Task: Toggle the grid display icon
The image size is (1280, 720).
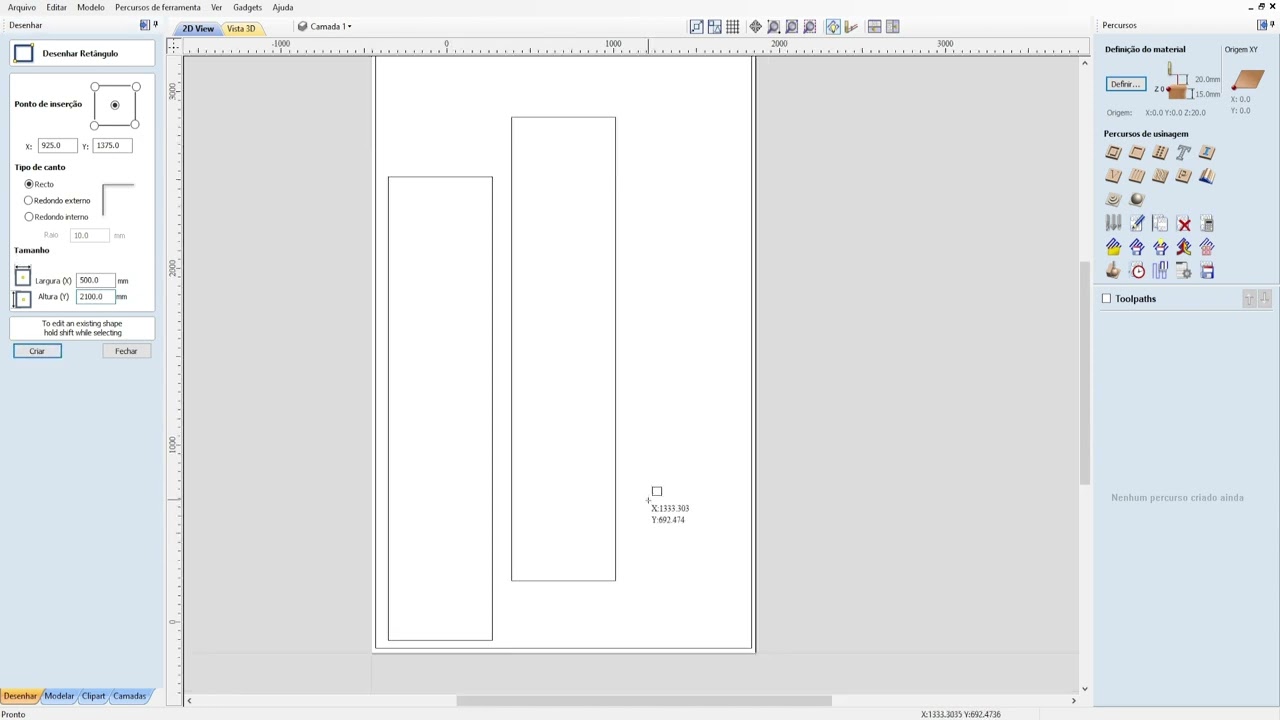Action: (733, 27)
